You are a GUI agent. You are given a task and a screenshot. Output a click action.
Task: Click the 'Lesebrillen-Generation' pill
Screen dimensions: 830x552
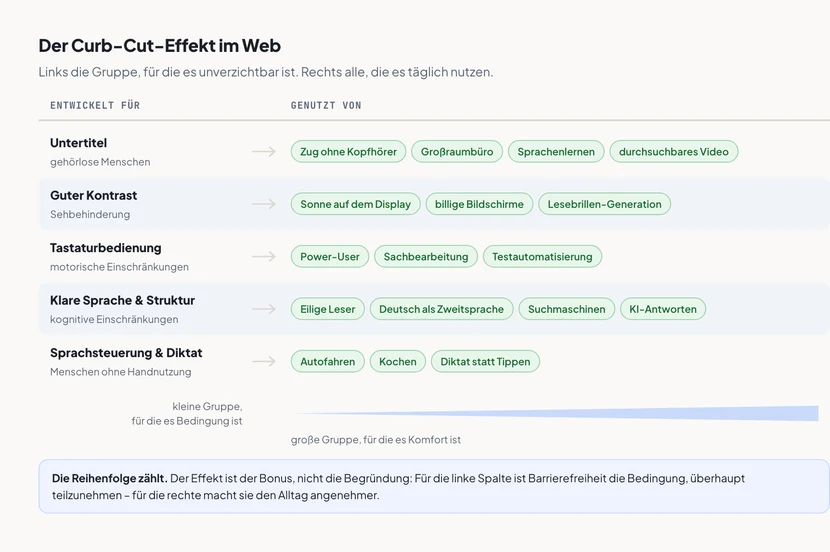(605, 204)
